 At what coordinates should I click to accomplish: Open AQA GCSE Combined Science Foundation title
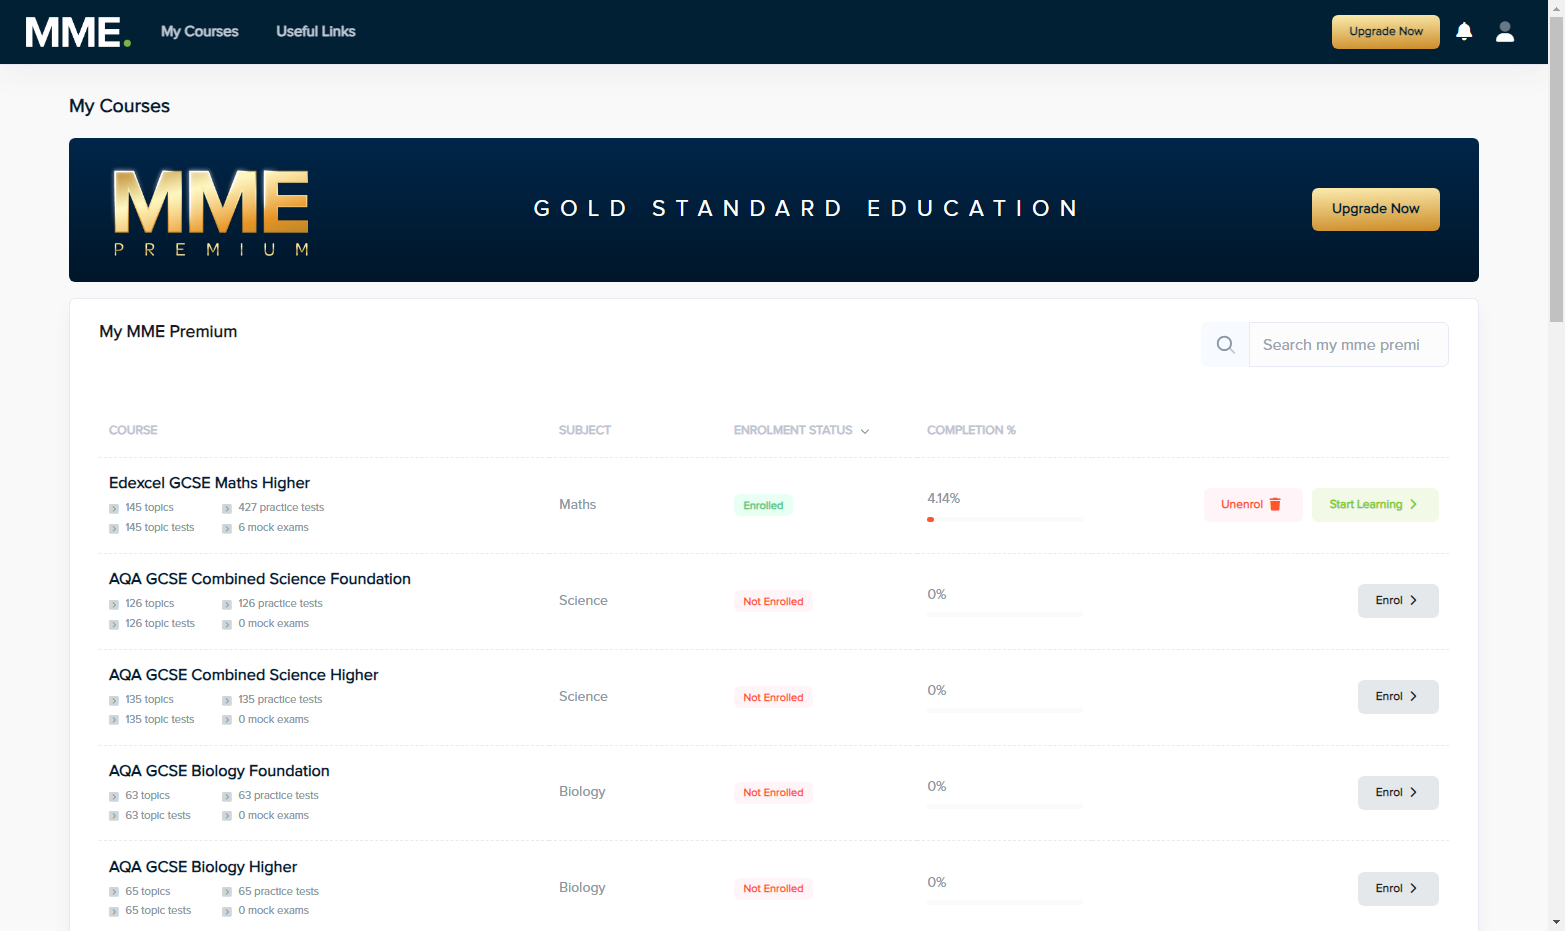click(260, 579)
